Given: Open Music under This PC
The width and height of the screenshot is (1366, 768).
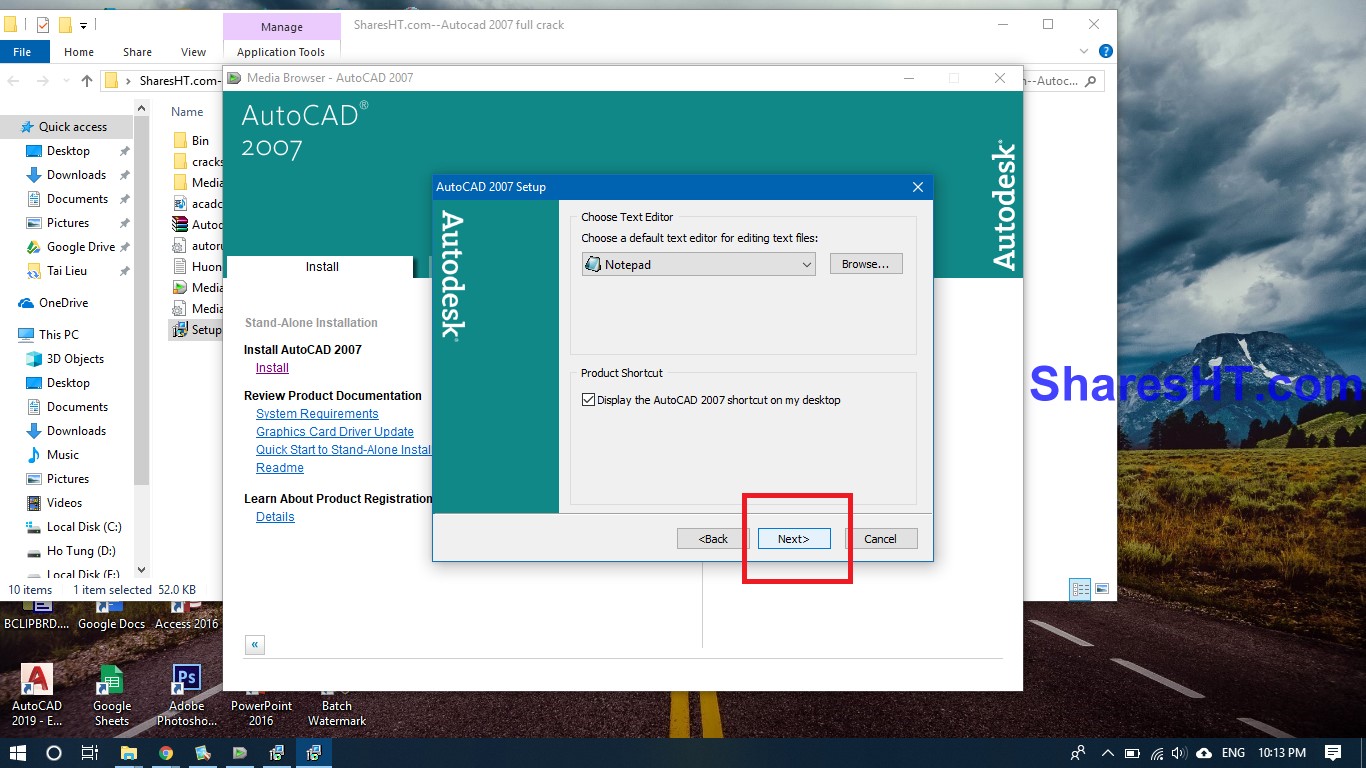Looking at the screenshot, I should pyautogui.click(x=63, y=455).
